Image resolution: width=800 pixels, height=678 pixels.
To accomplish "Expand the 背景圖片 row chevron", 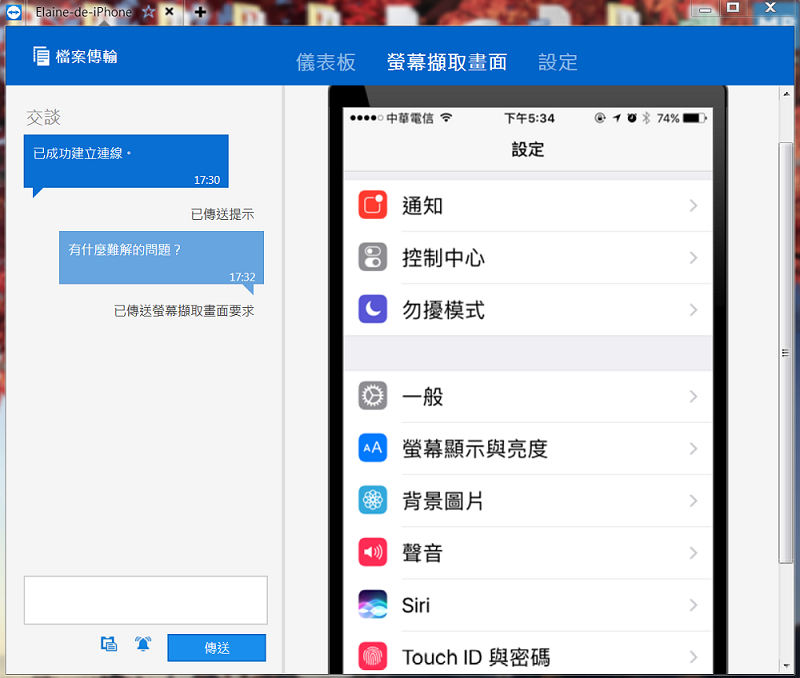I will click(693, 501).
